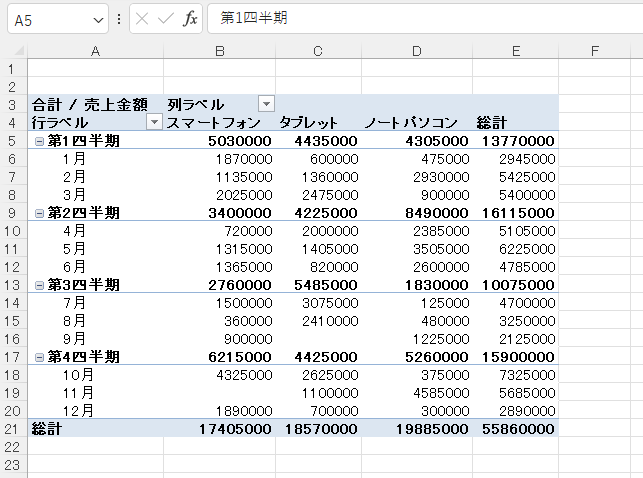Click the 総計 column label in row 4
The image size is (643, 478).
[515, 123]
